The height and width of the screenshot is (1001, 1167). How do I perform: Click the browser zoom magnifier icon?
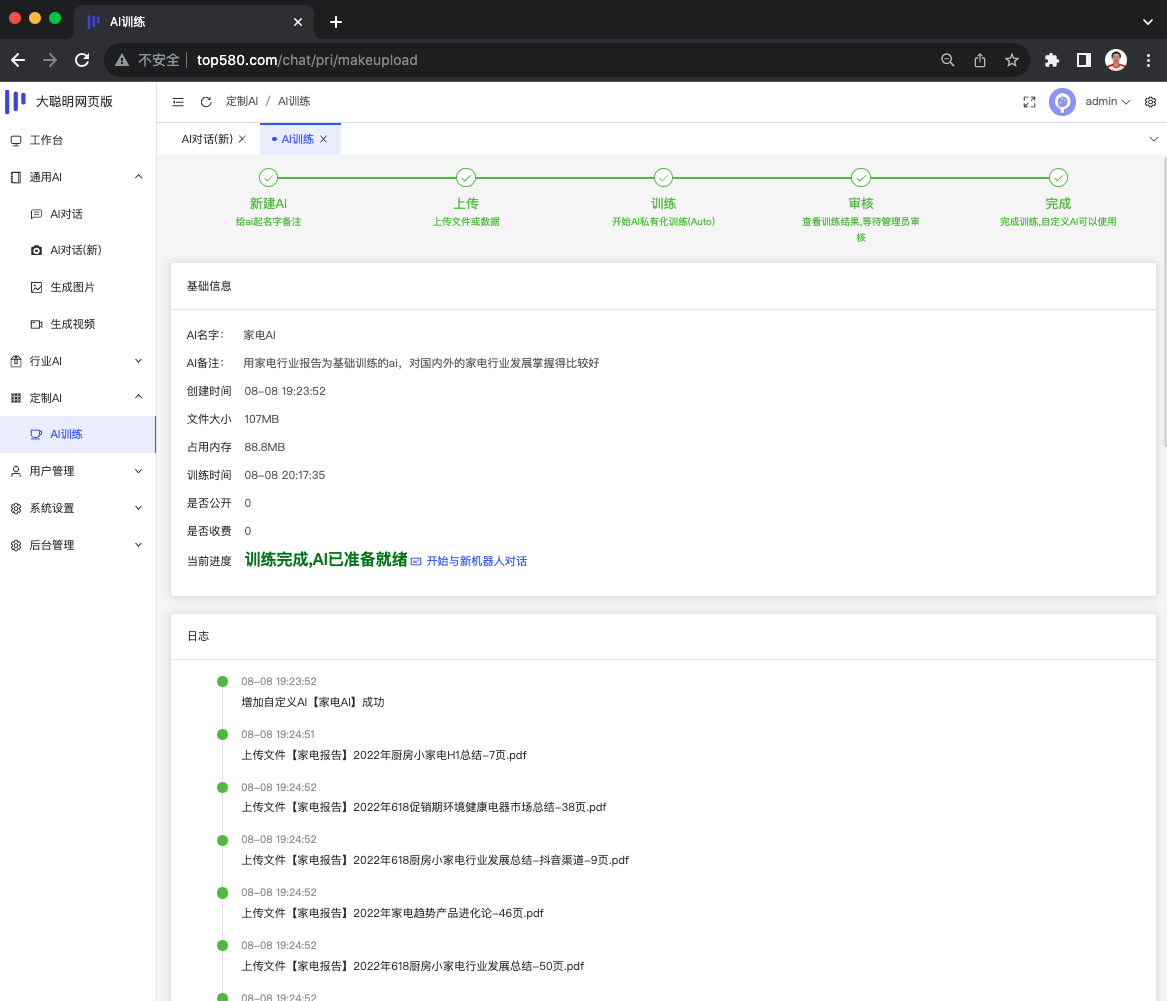[x=948, y=60]
